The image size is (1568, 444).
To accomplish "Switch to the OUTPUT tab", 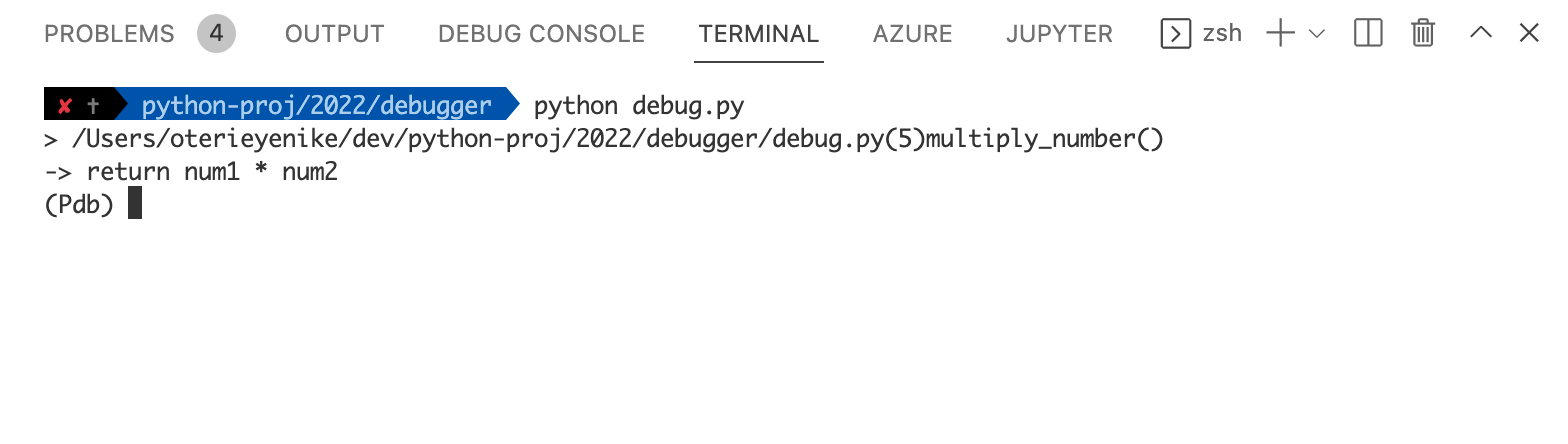I will [x=334, y=34].
